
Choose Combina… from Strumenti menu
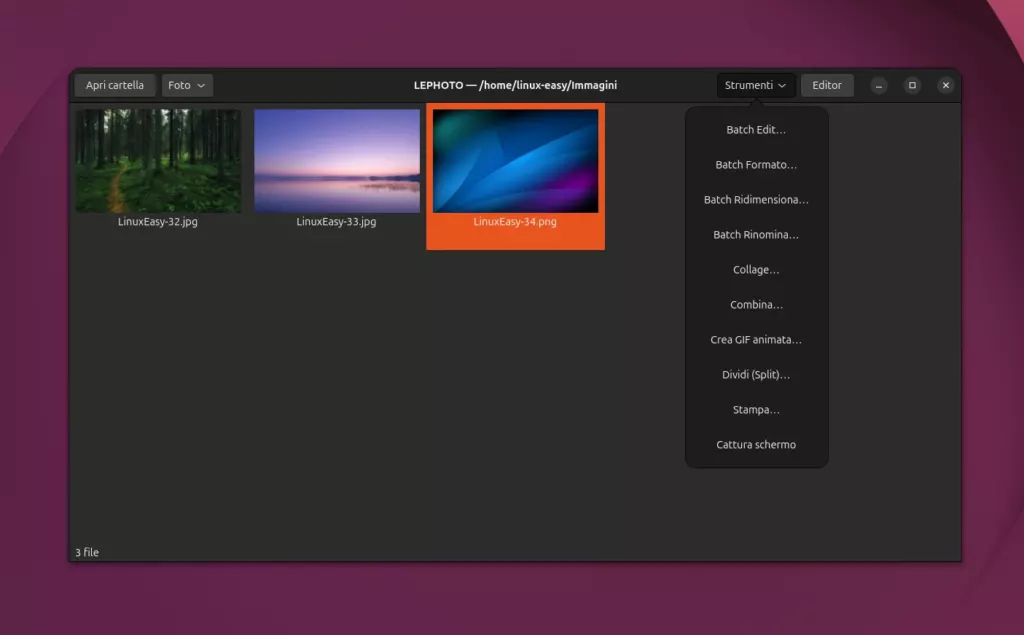[756, 304]
